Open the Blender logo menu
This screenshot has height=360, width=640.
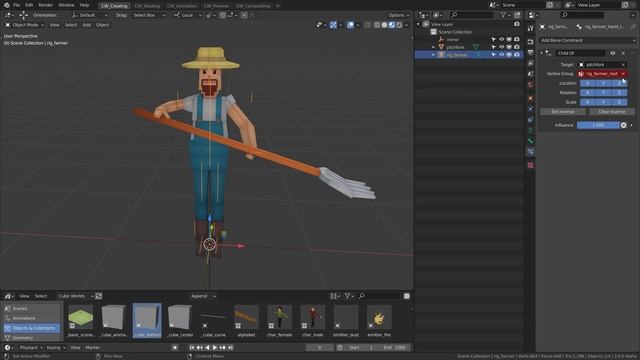[6, 5]
